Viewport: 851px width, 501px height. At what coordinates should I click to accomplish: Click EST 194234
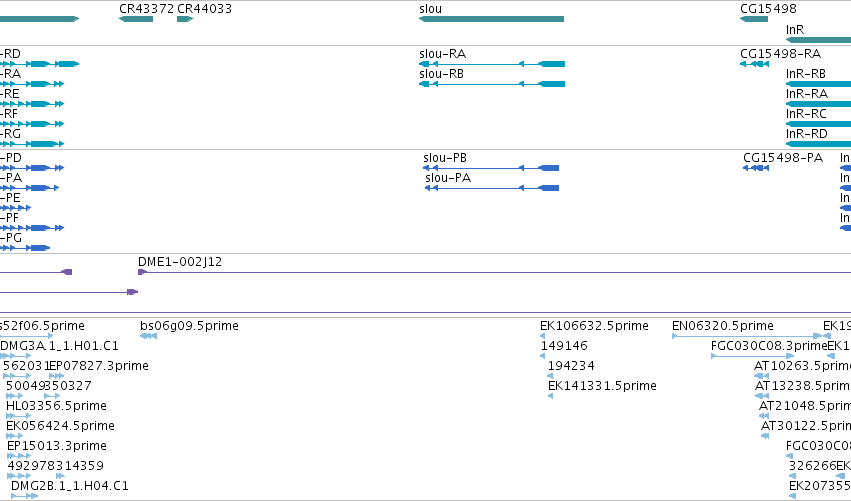click(550, 376)
